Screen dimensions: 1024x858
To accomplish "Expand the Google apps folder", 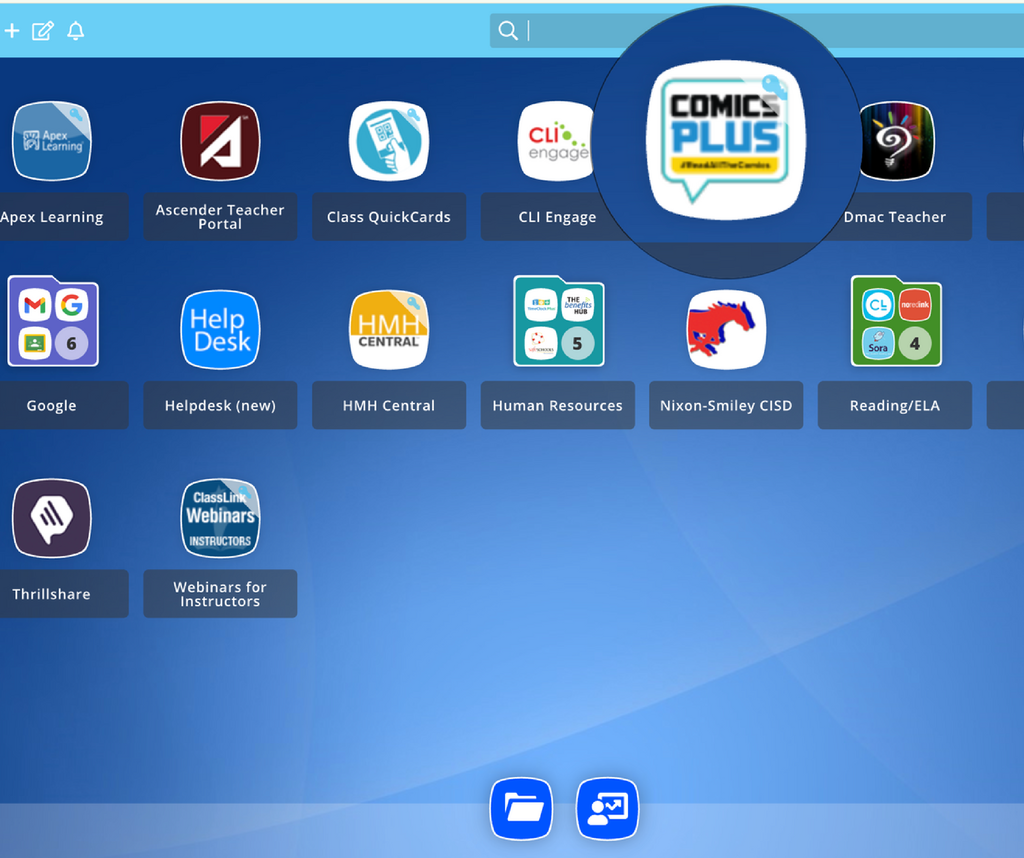I will coord(52,323).
